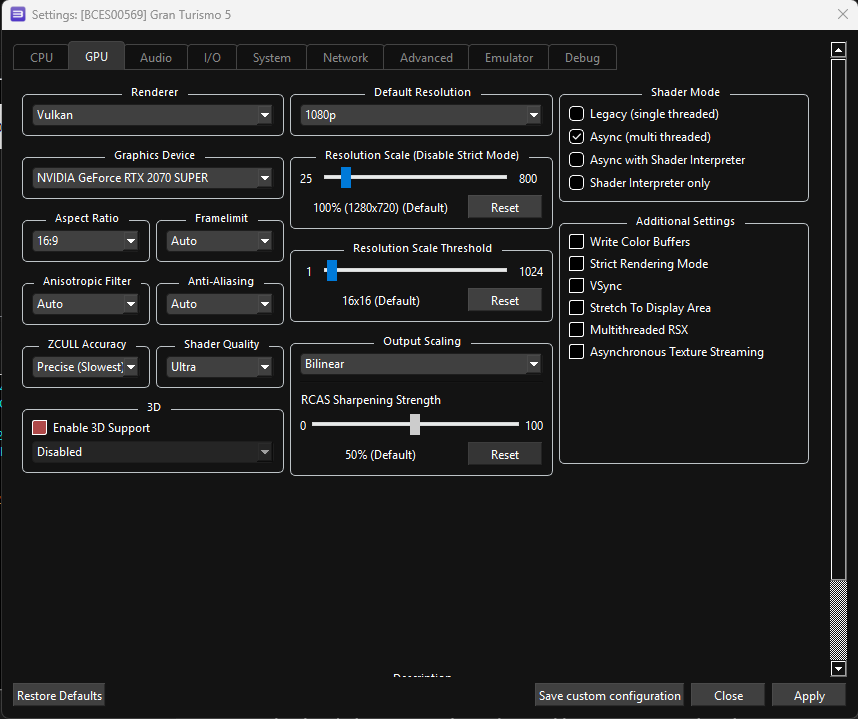
Task: Expand the Default Resolution 1080p dropdown
Action: (x=421, y=115)
